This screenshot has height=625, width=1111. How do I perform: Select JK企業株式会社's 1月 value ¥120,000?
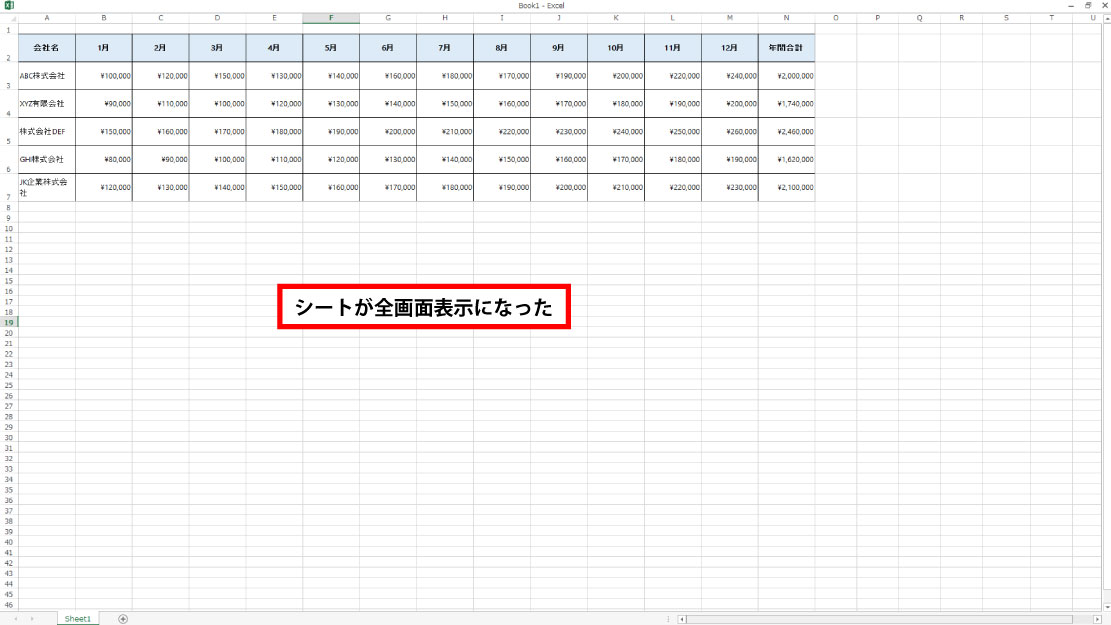pyautogui.click(x=103, y=187)
